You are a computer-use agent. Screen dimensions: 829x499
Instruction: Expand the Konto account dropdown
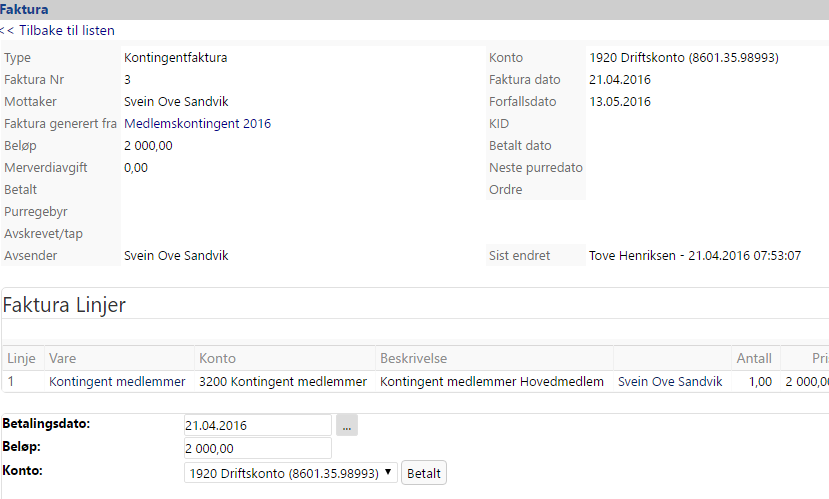coord(291,473)
